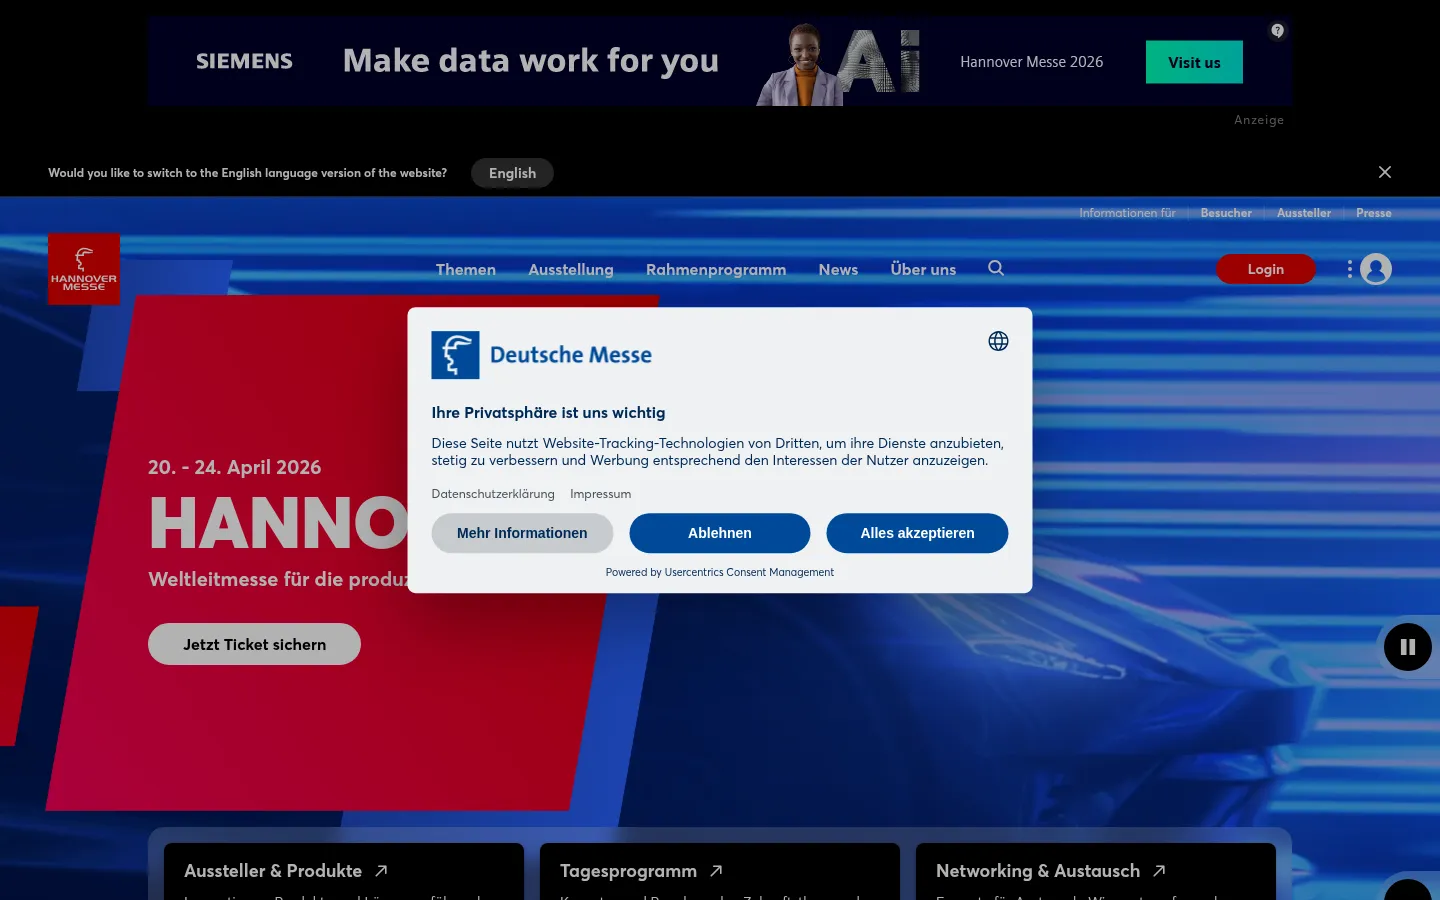This screenshot has height=900, width=1440.
Task: Open the Impressum link
Action: pyautogui.click(x=601, y=494)
